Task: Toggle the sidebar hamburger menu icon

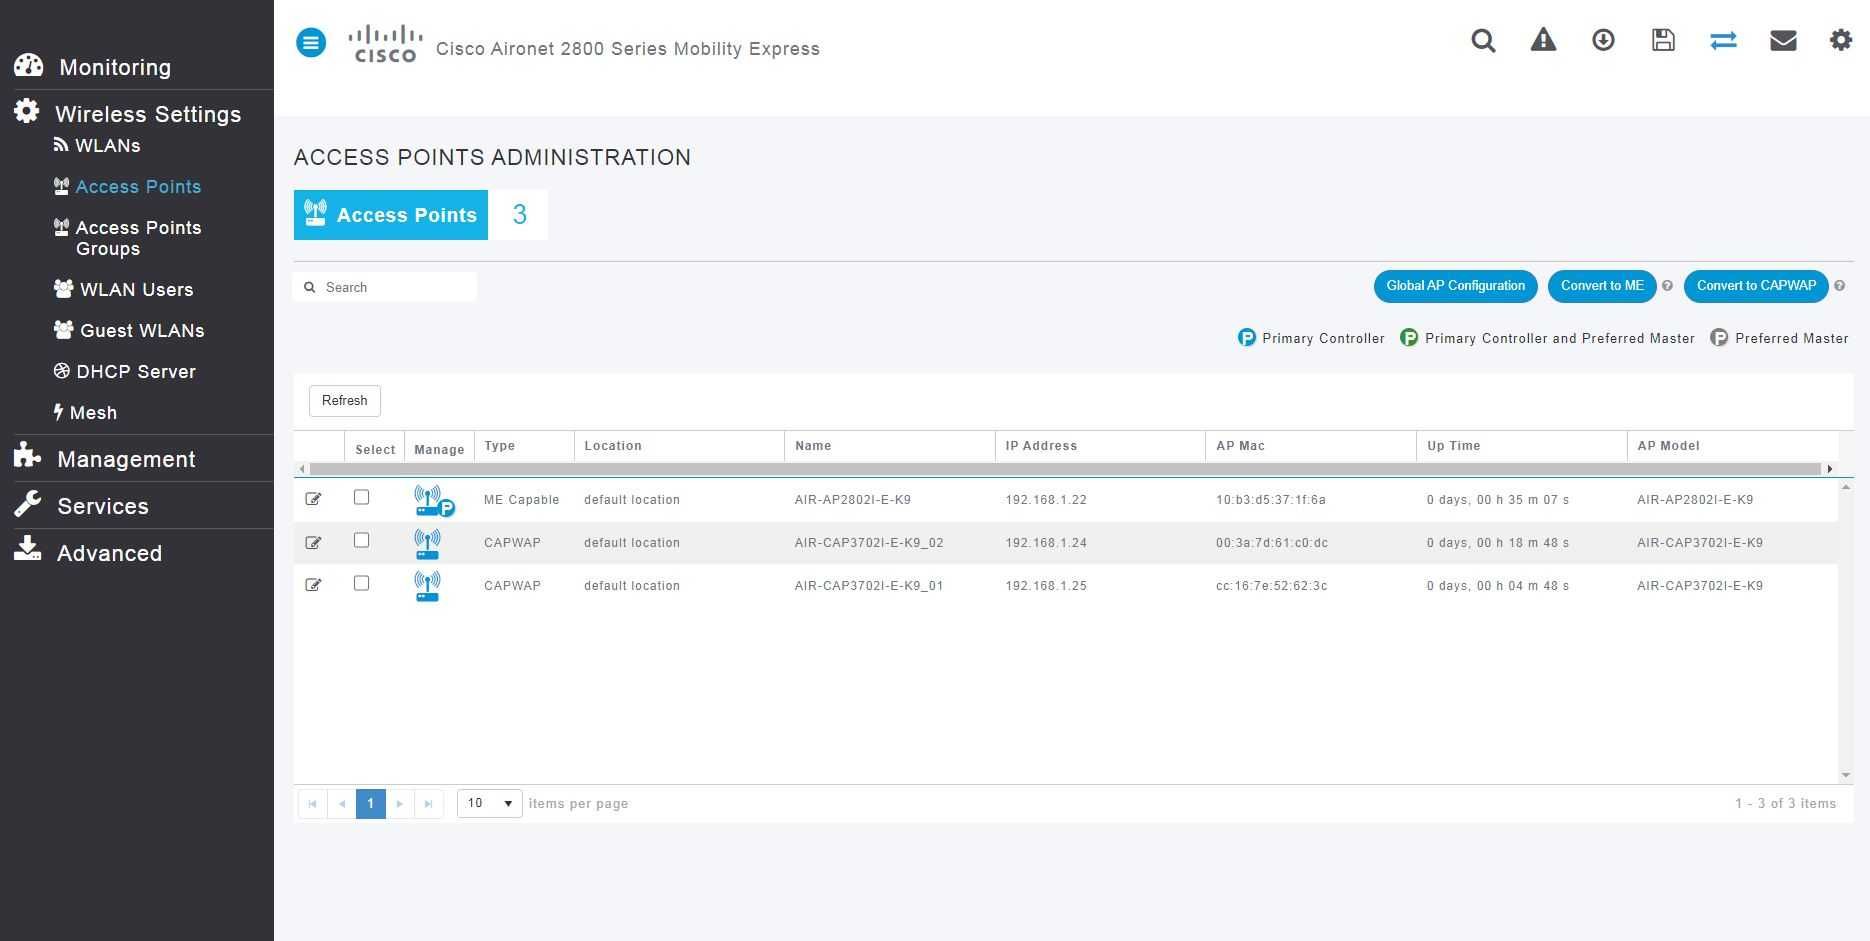Action: click(311, 42)
